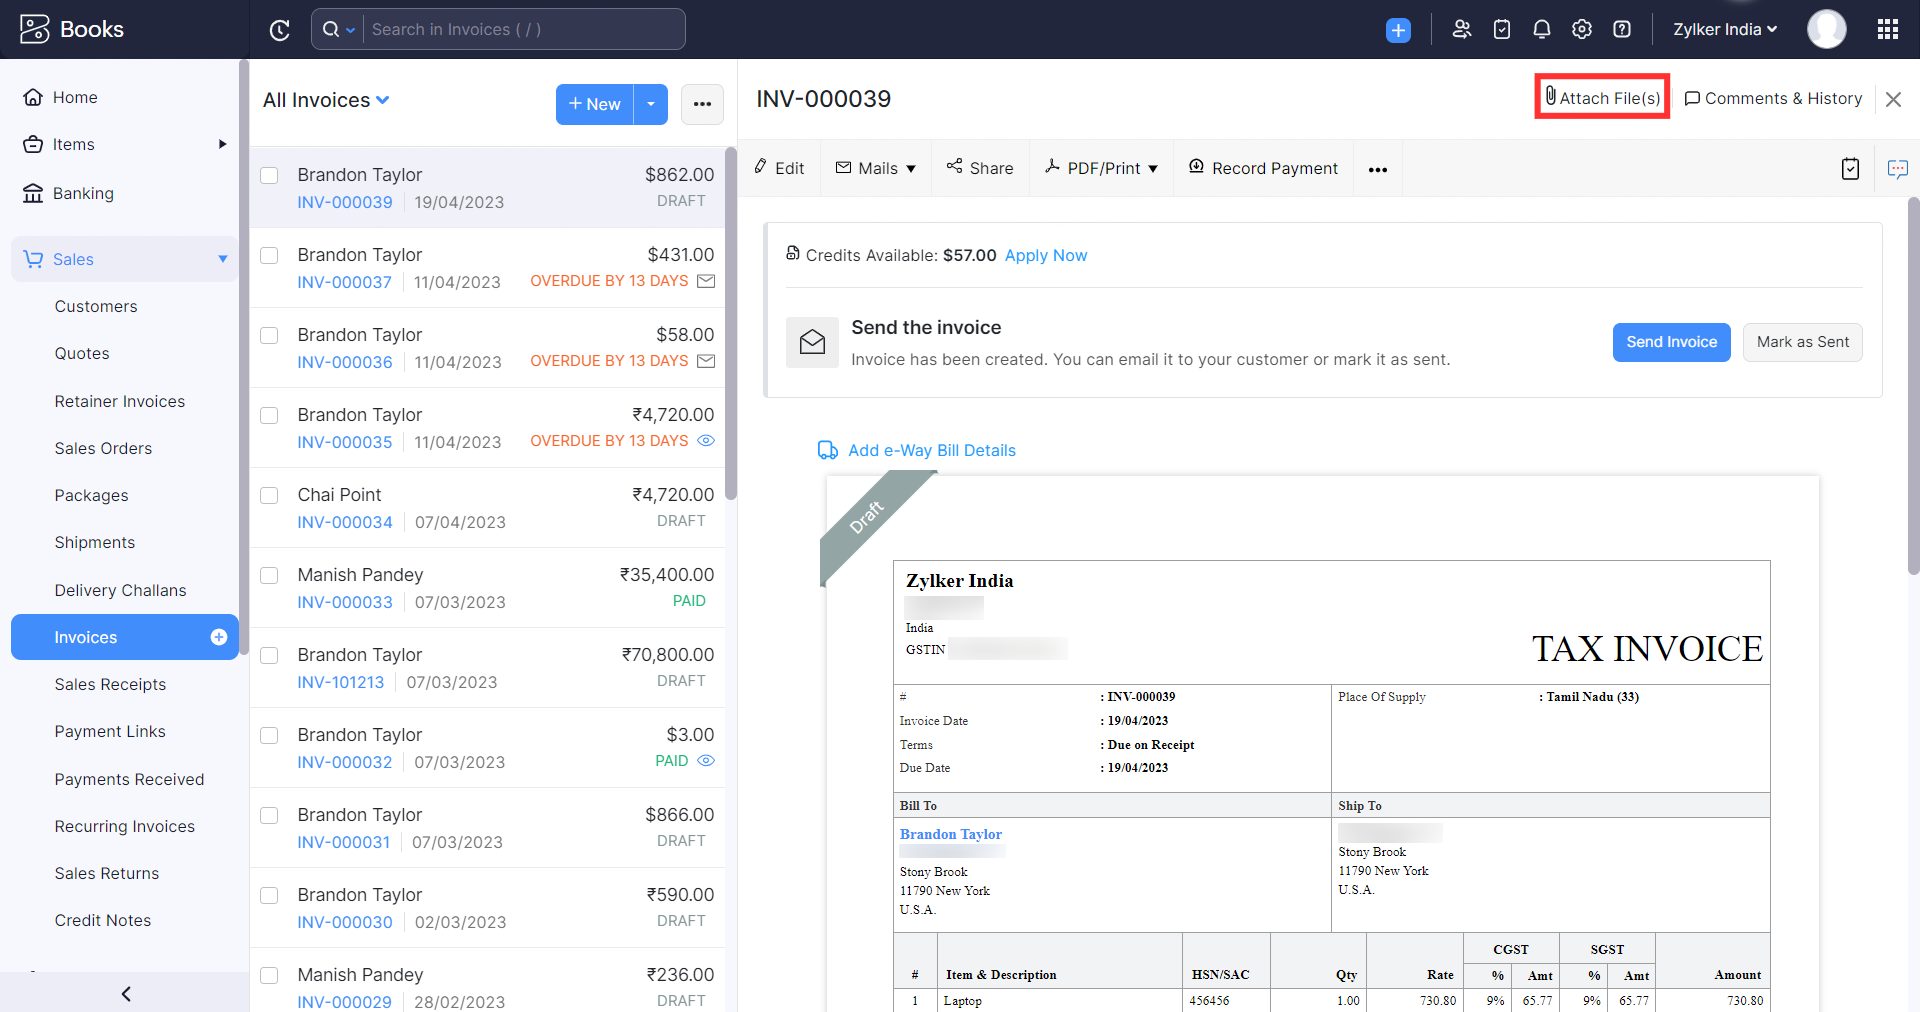Tick the checkbox for Chai Point invoice
The width and height of the screenshot is (1920, 1012).
point(269,495)
